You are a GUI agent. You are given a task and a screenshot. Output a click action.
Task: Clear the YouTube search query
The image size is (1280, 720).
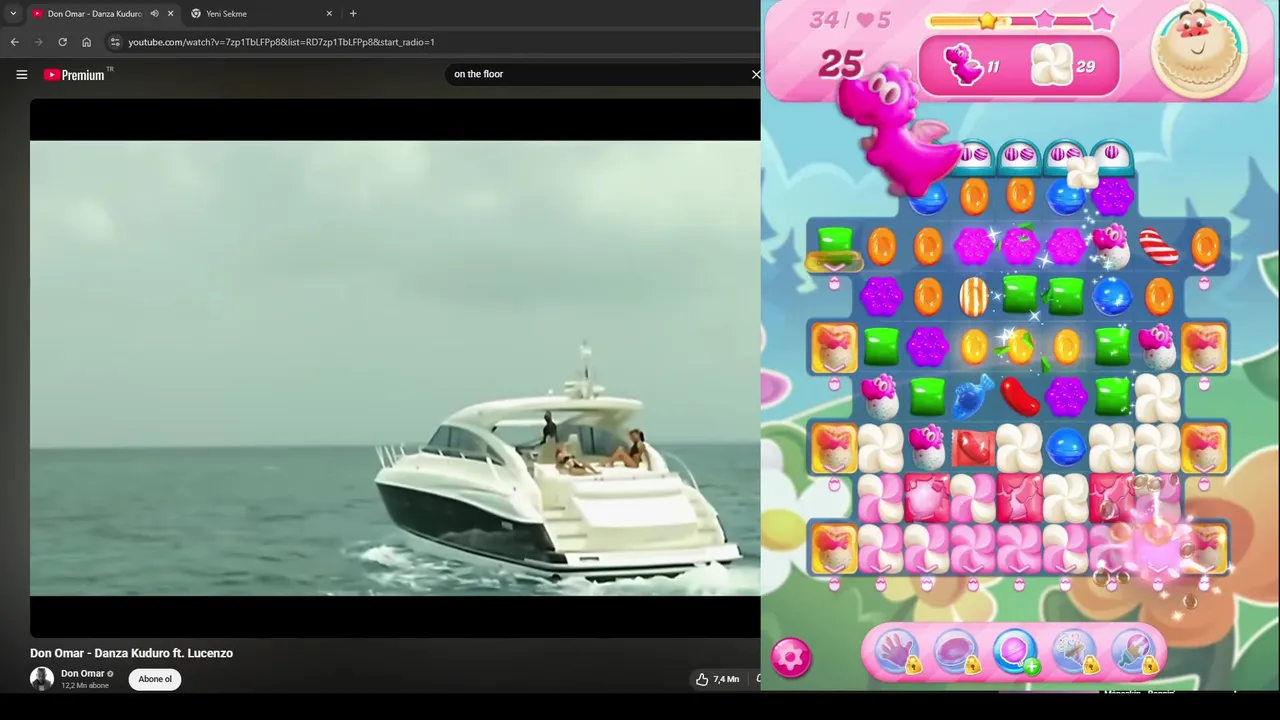(x=756, y=74)
